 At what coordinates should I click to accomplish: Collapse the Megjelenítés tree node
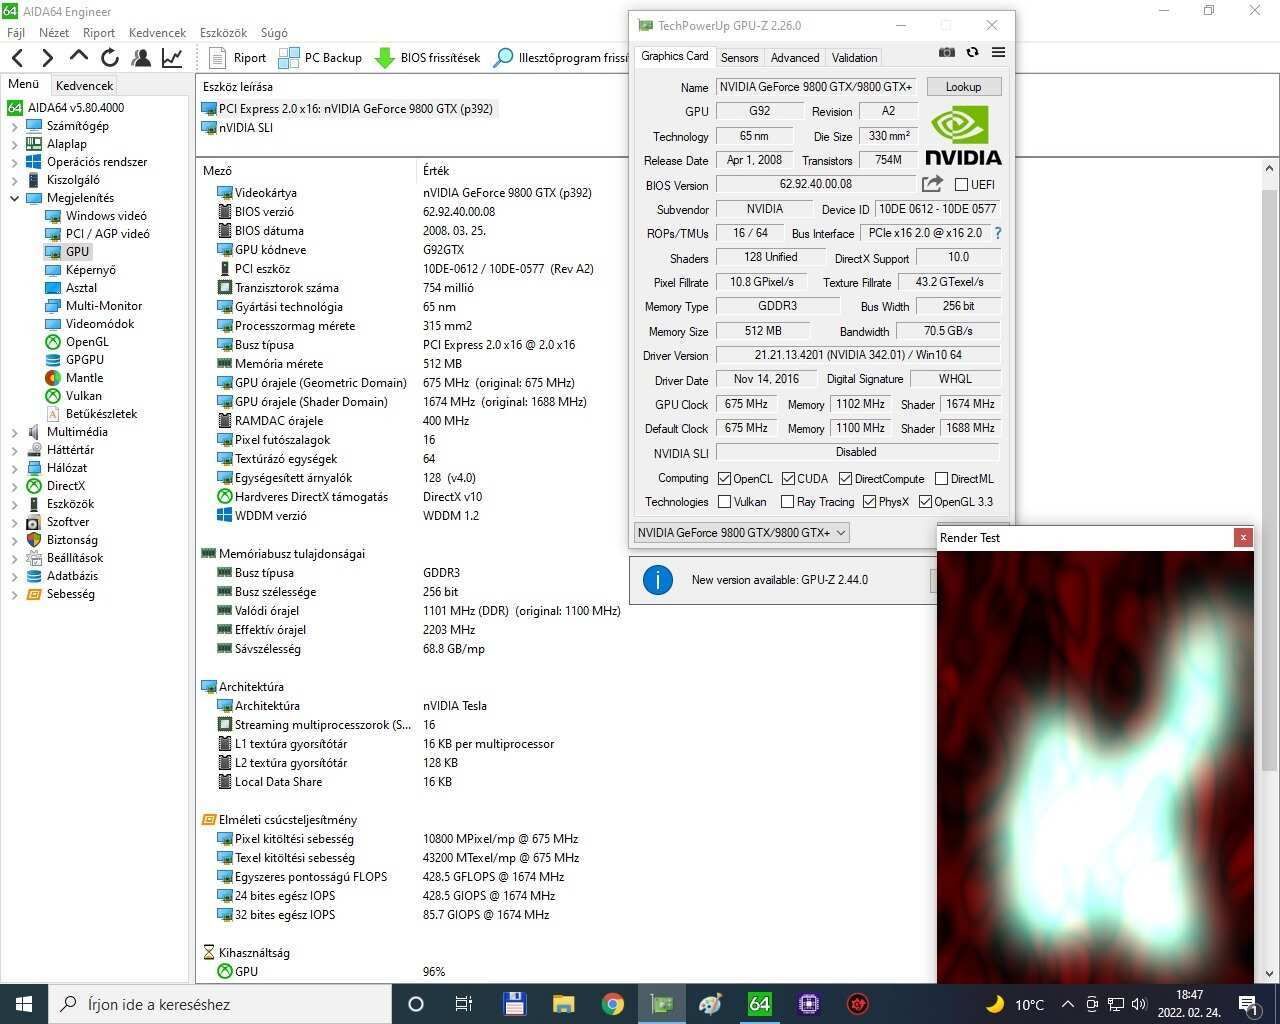[14, 198]
